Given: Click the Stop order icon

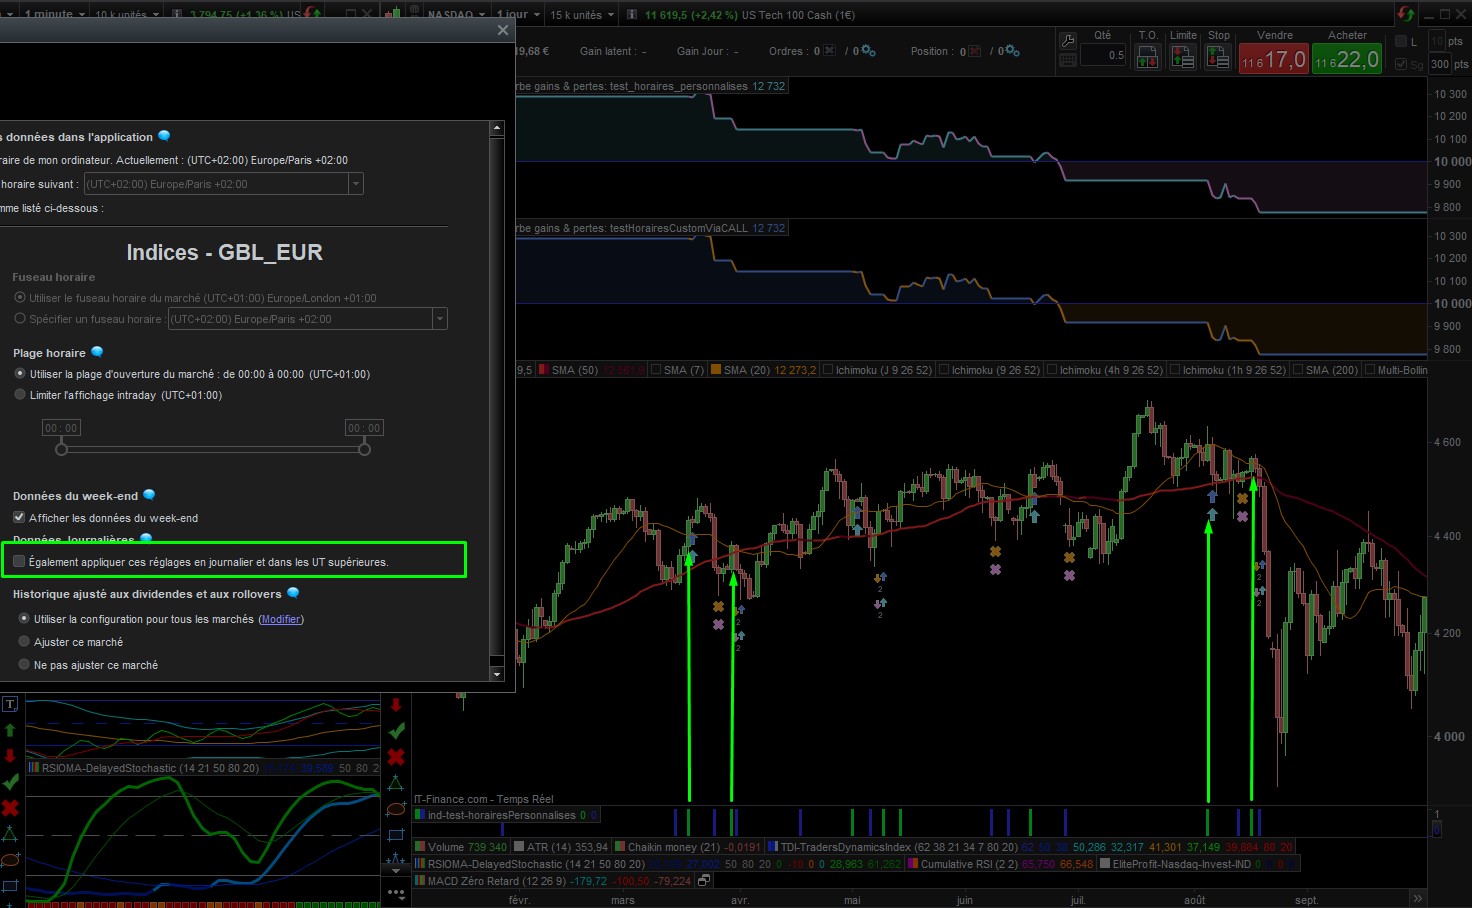Looking at the screenshot, I should [x=1218, y=57].
